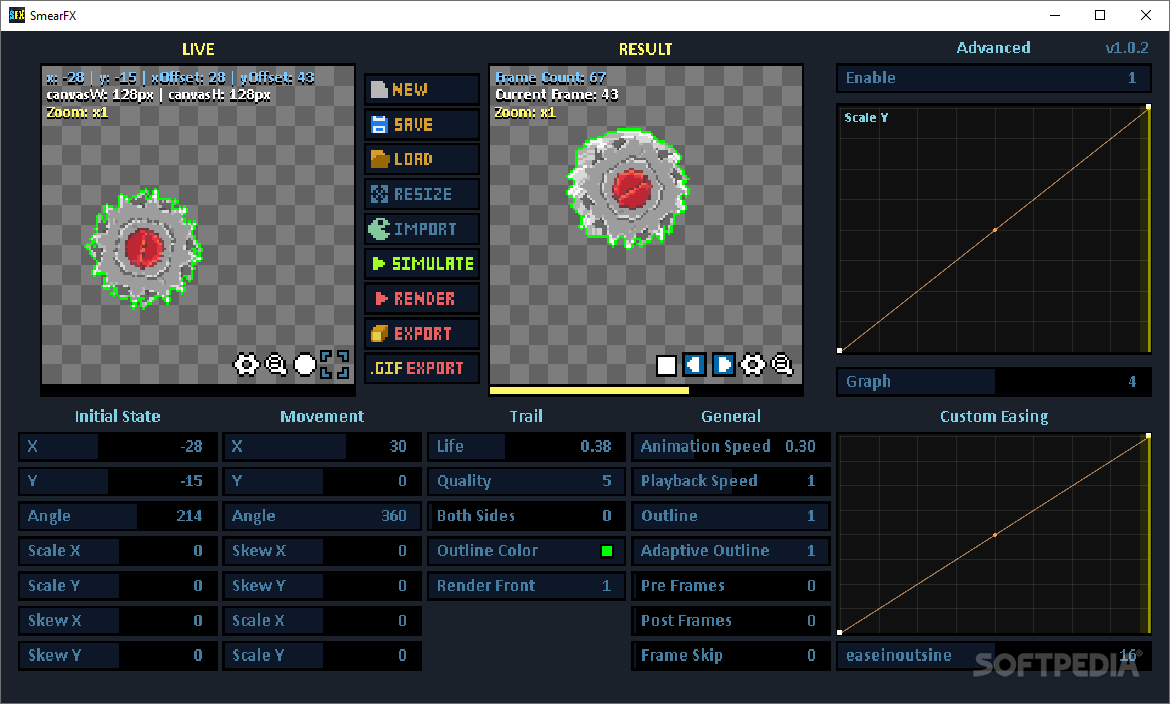Click the SmearFX app icon in title bar
The width and height of the screenshot is (1170, 704).
16,15
